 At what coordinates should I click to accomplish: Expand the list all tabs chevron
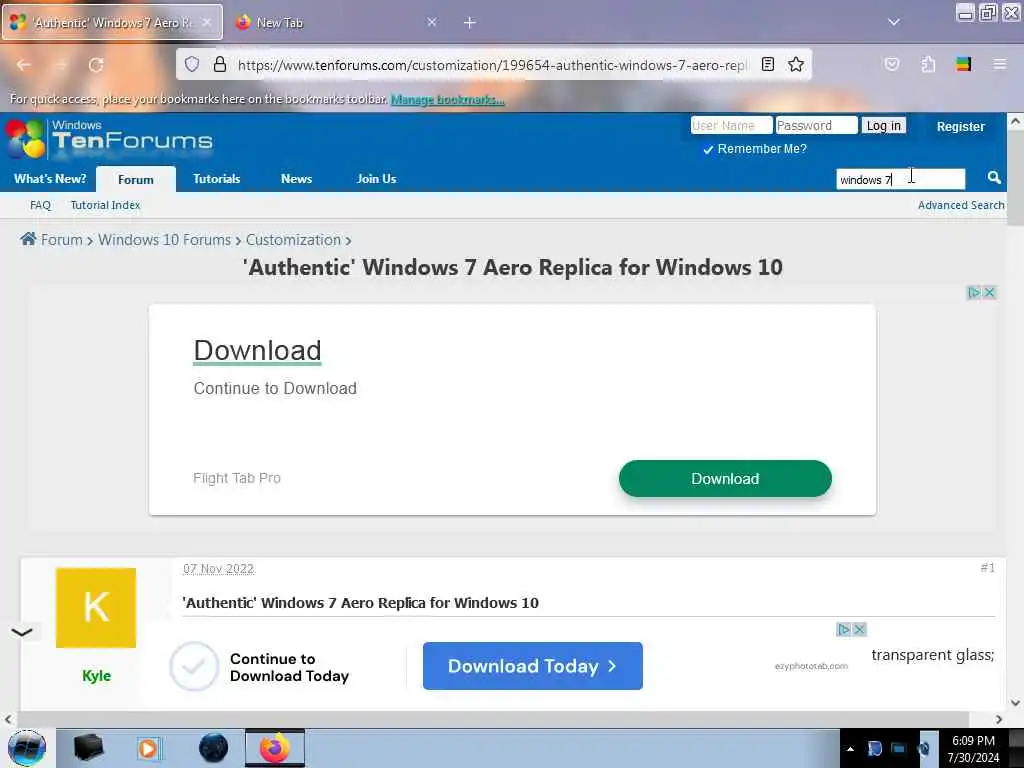click(893, 22)
